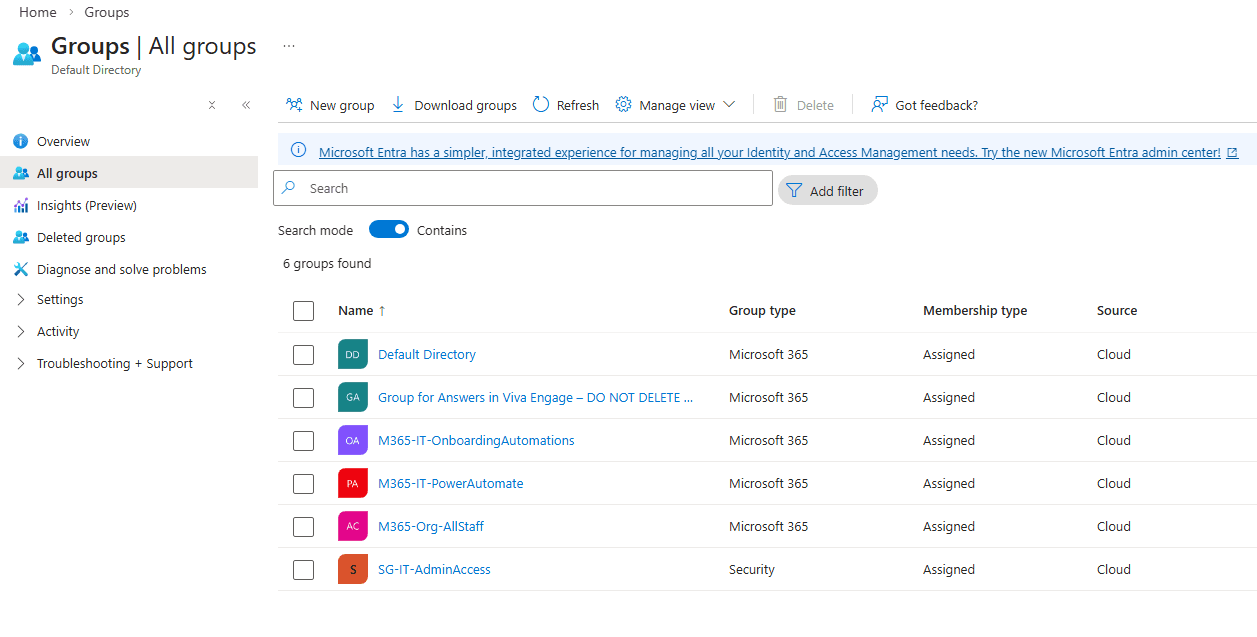Click the Download groups icon
1257x637 pixels.
[x=398, y=105]
